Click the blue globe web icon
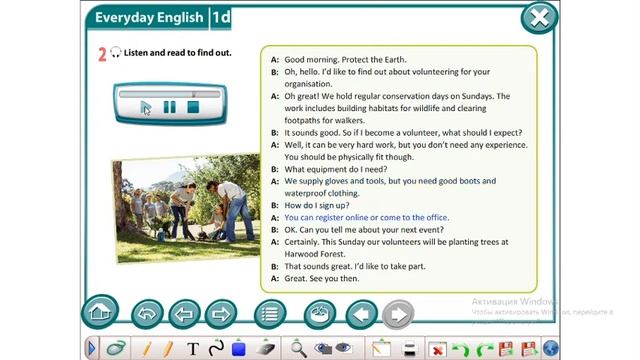 [550, 349]
